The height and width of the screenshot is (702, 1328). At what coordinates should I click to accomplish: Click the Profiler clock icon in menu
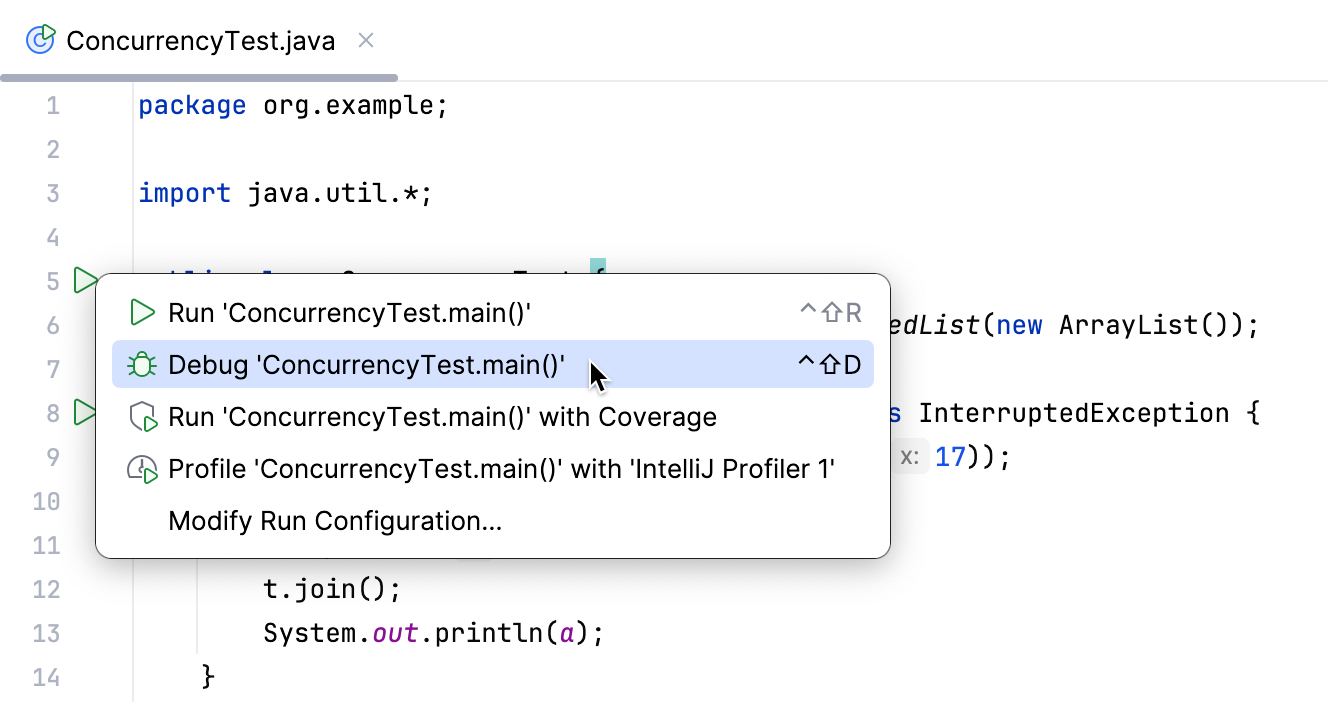click(x=143, y=469)
